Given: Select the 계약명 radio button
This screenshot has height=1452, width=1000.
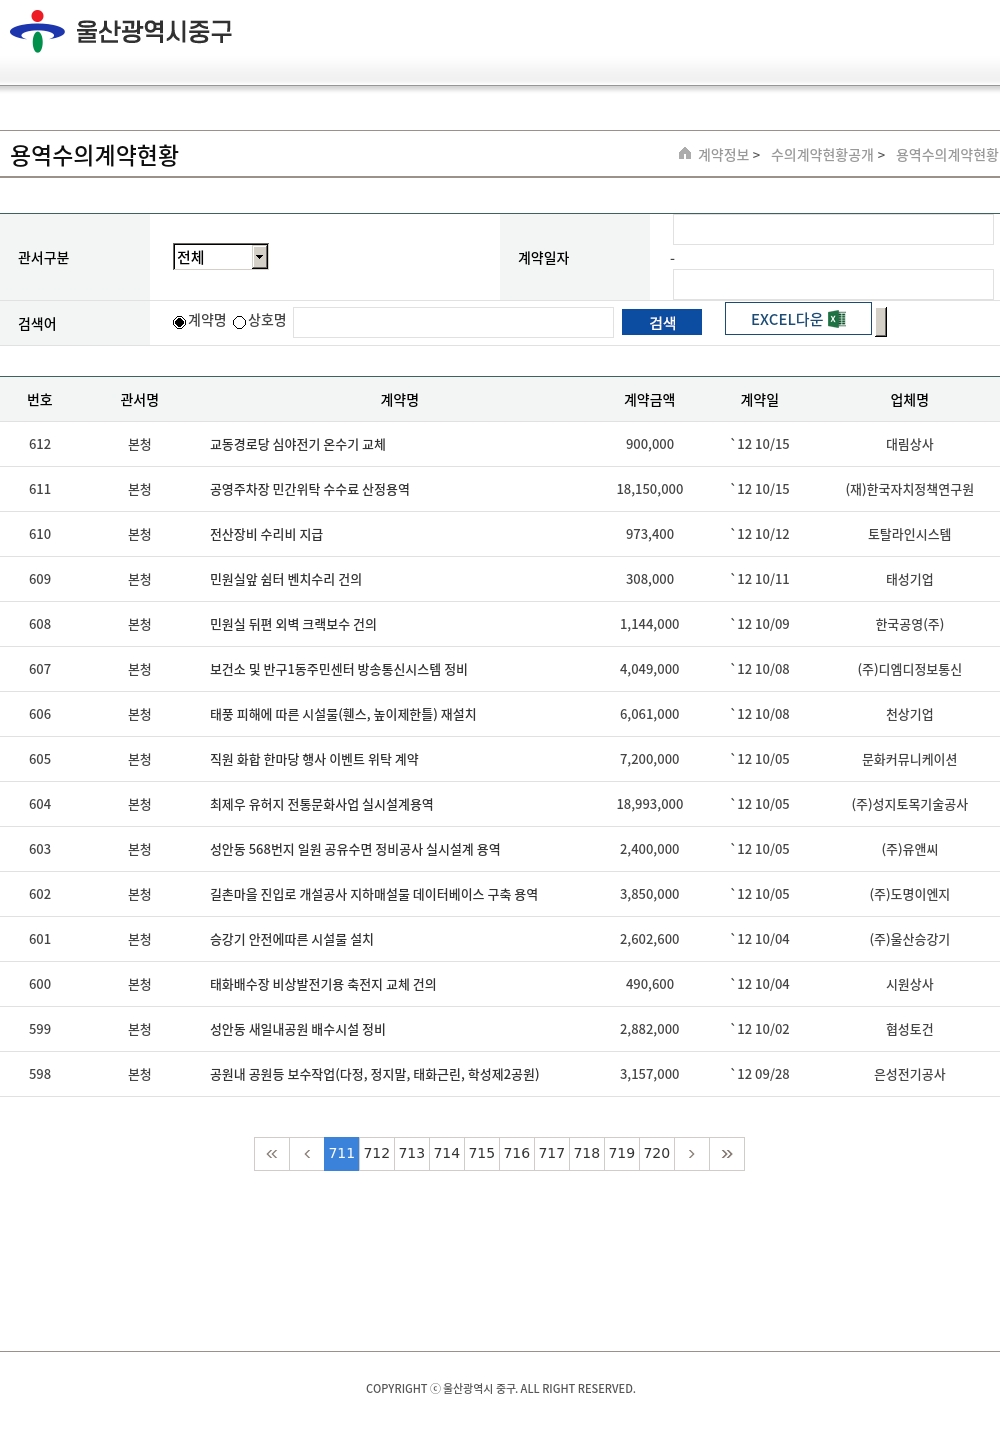Looking at the screenshot, I should tap(180, 322).
